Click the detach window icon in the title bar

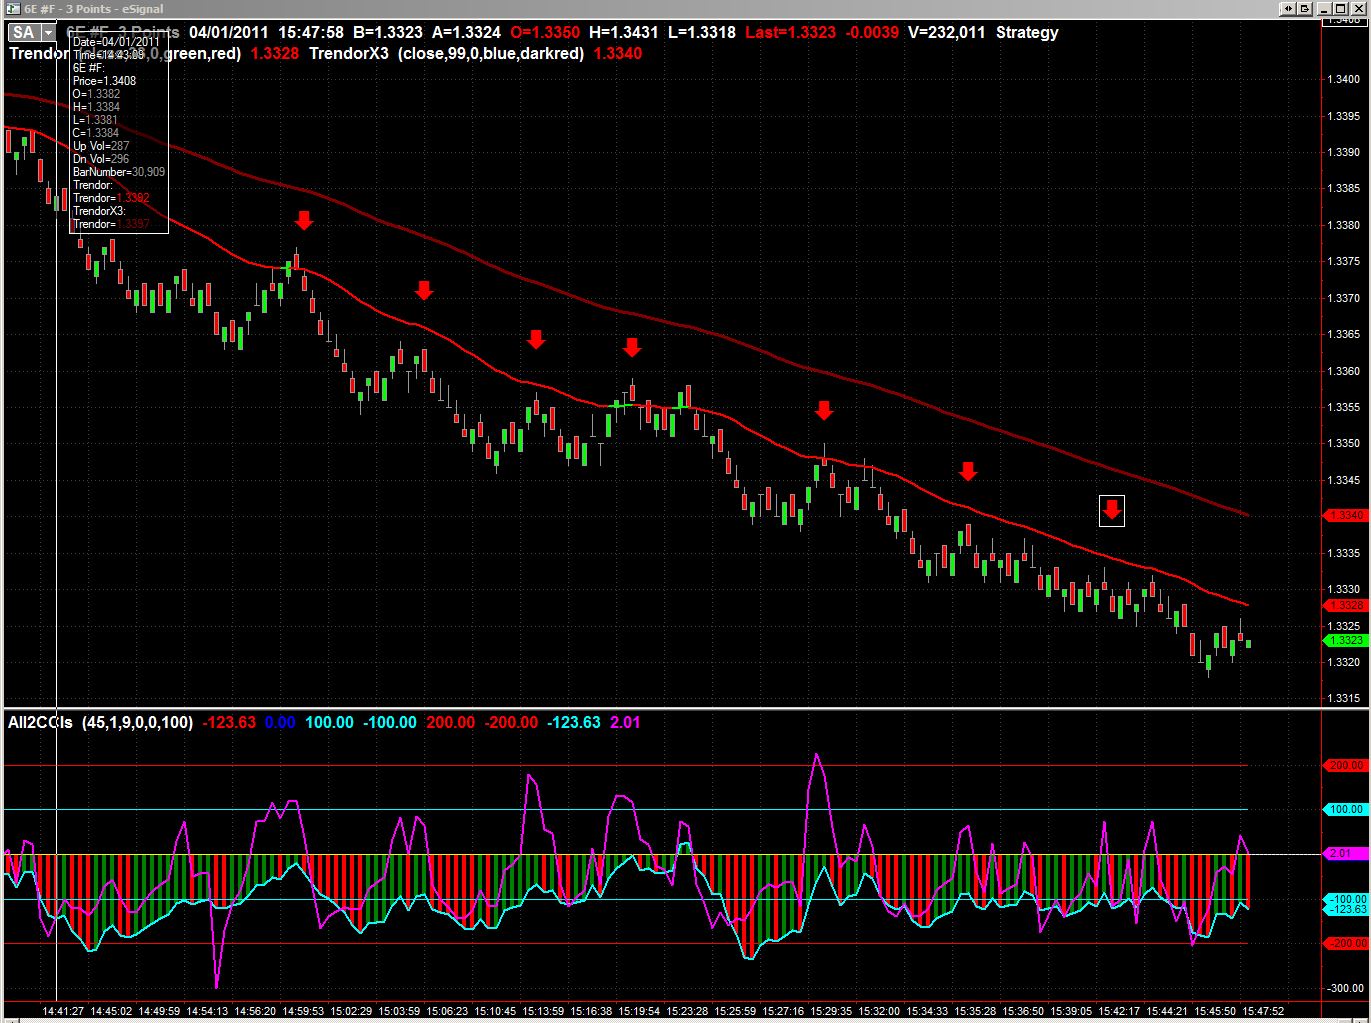(1306, 9)
